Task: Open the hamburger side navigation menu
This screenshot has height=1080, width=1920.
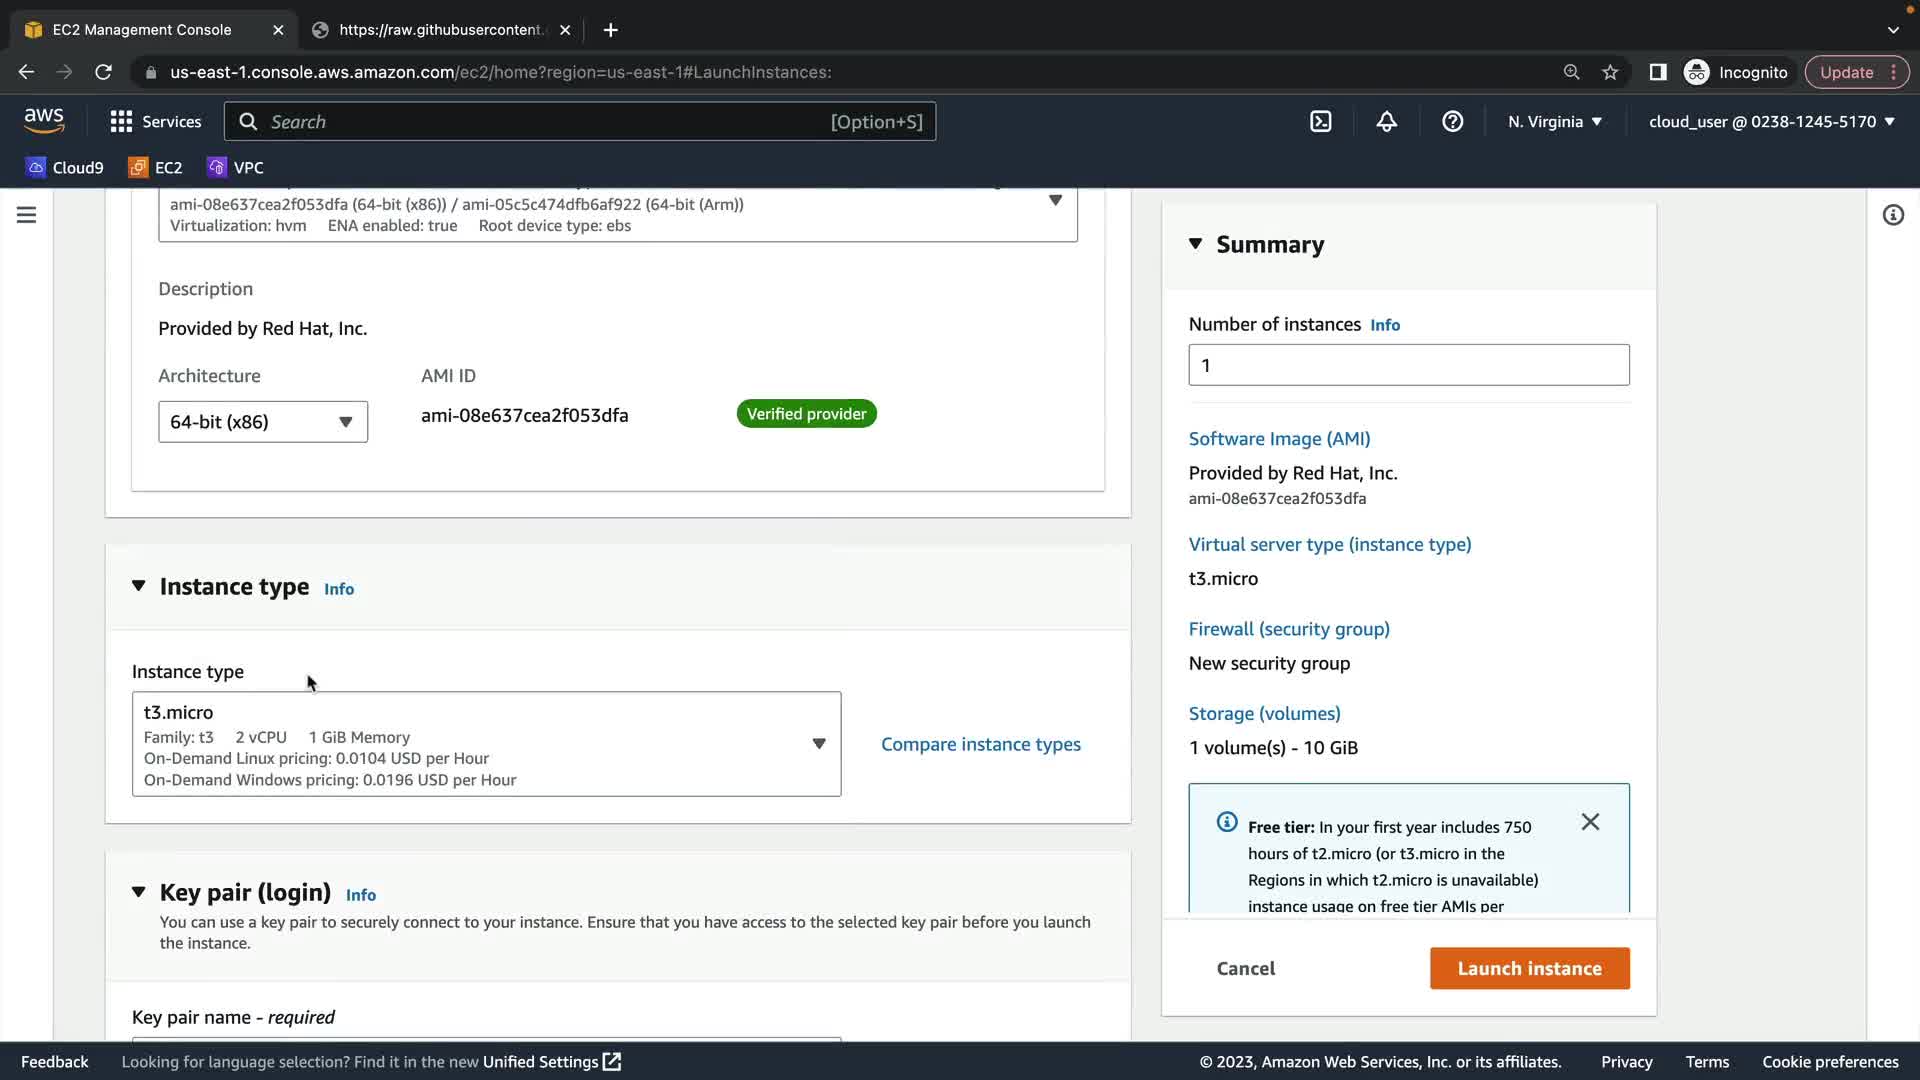Action: pos(27,215)
